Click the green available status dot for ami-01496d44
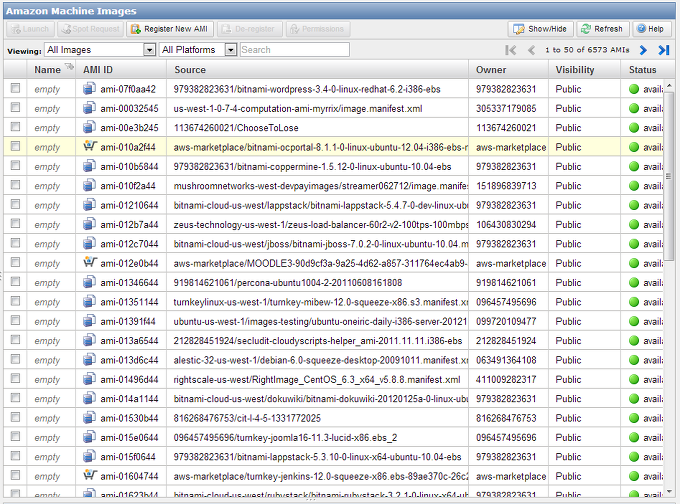 click(634, 380)
